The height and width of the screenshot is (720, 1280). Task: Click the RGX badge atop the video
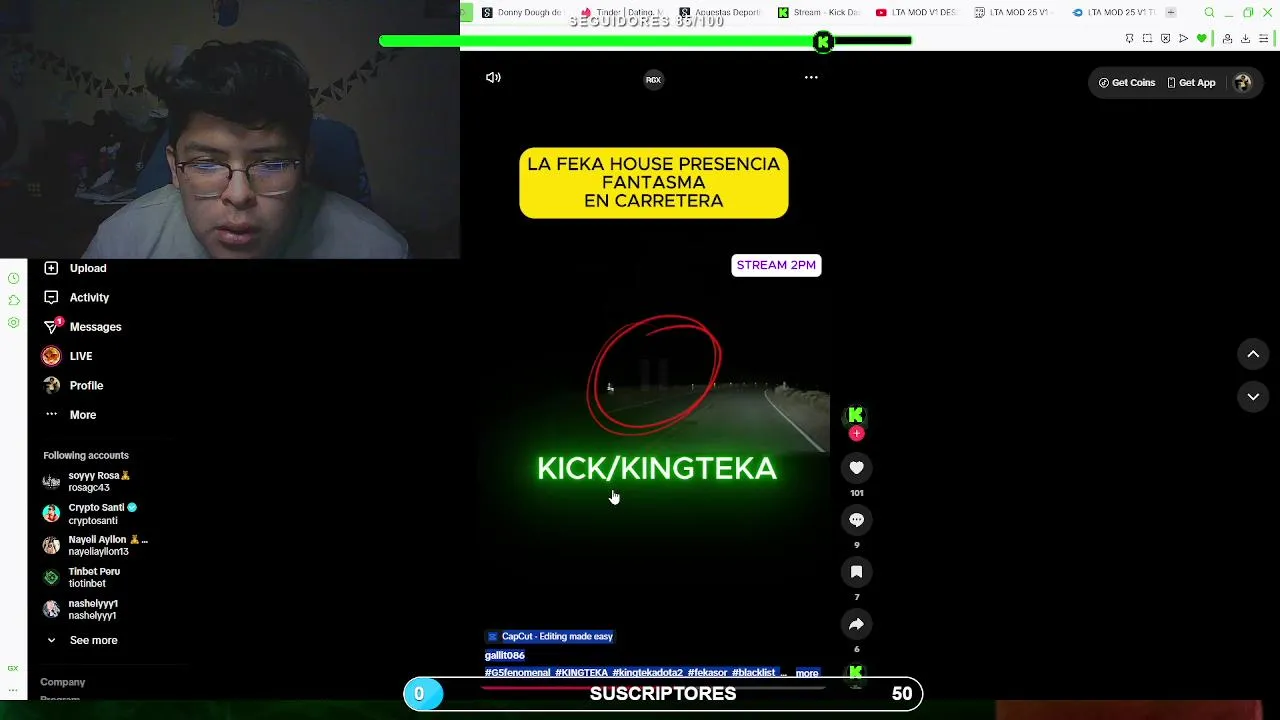[653, 80]
